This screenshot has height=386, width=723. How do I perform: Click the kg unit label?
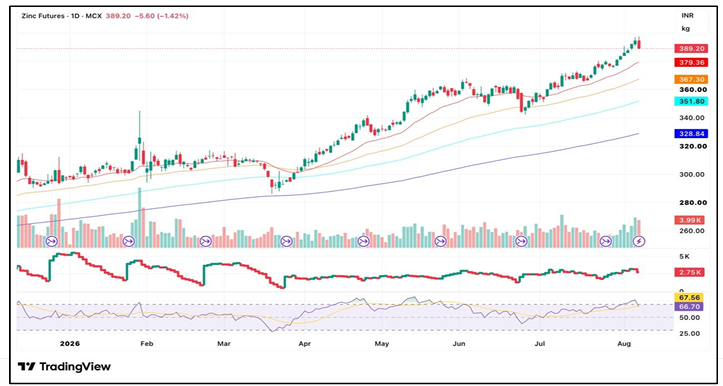686,29
